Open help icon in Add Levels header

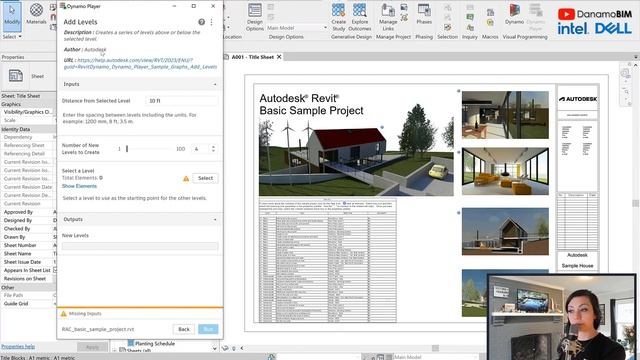click(202, 22)
